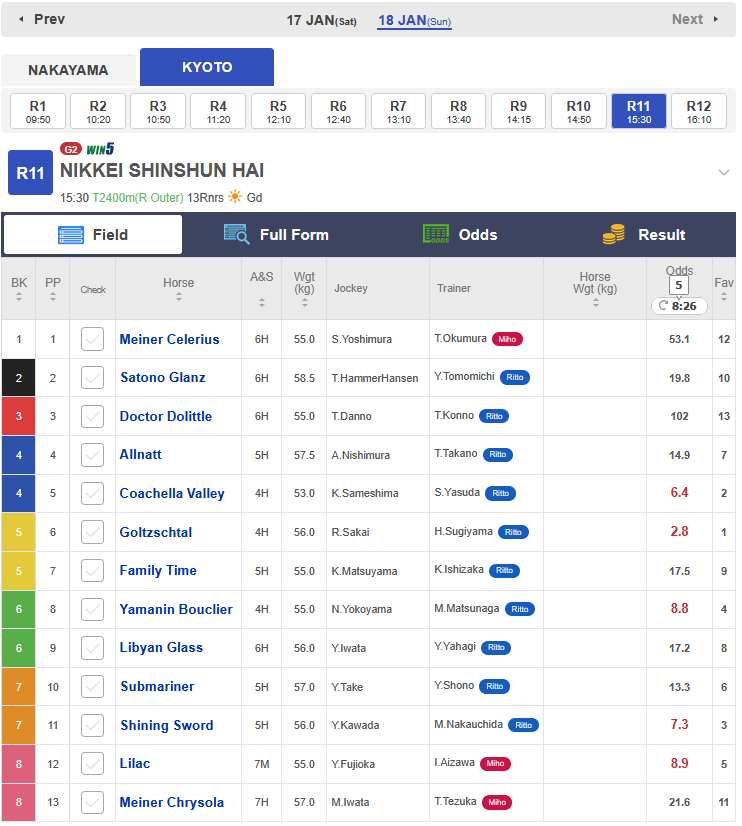Check the box for Submariner

(92, 686)
